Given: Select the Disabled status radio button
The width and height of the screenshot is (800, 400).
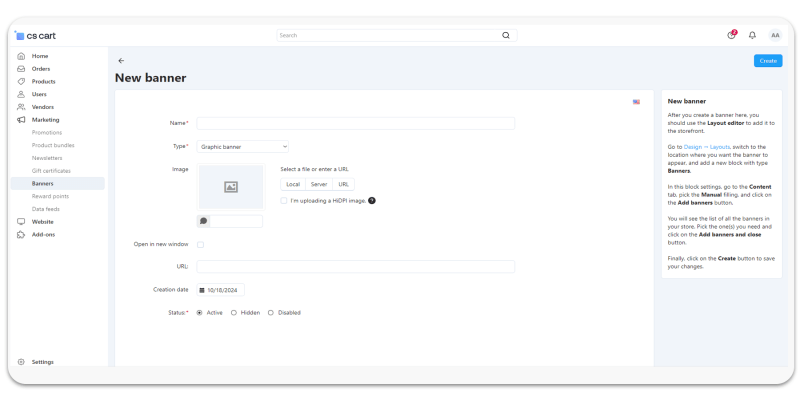Looking at the screenshot, I should coord(270,312).
